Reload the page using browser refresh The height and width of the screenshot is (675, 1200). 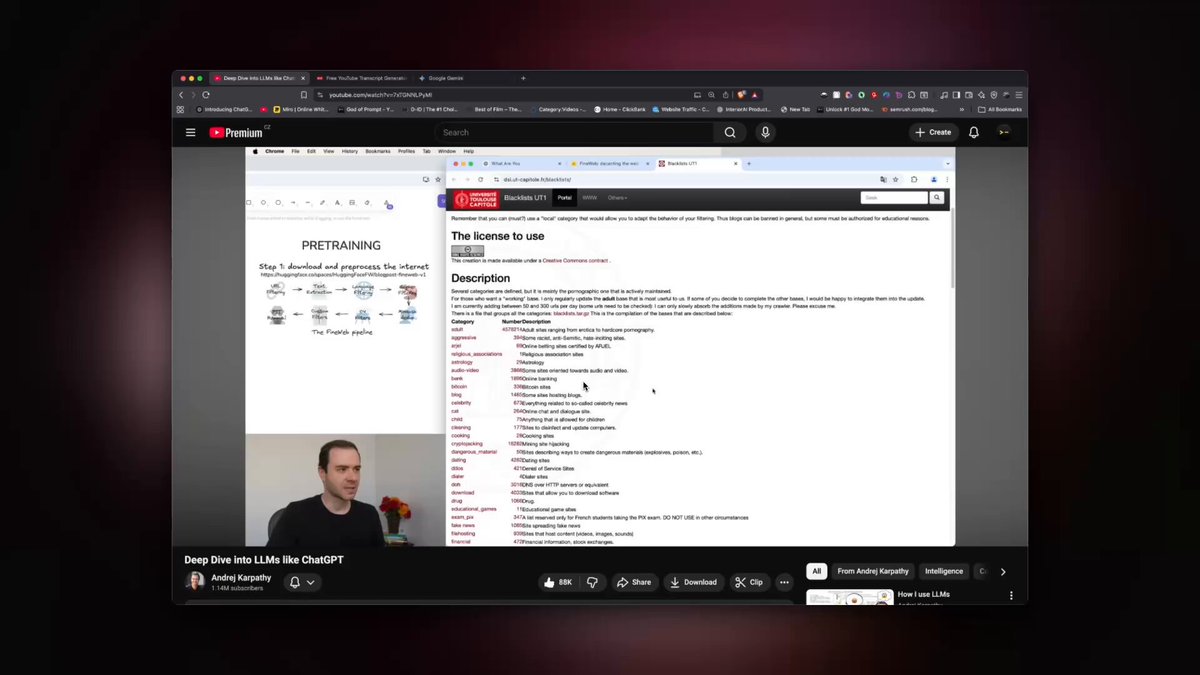206,95
